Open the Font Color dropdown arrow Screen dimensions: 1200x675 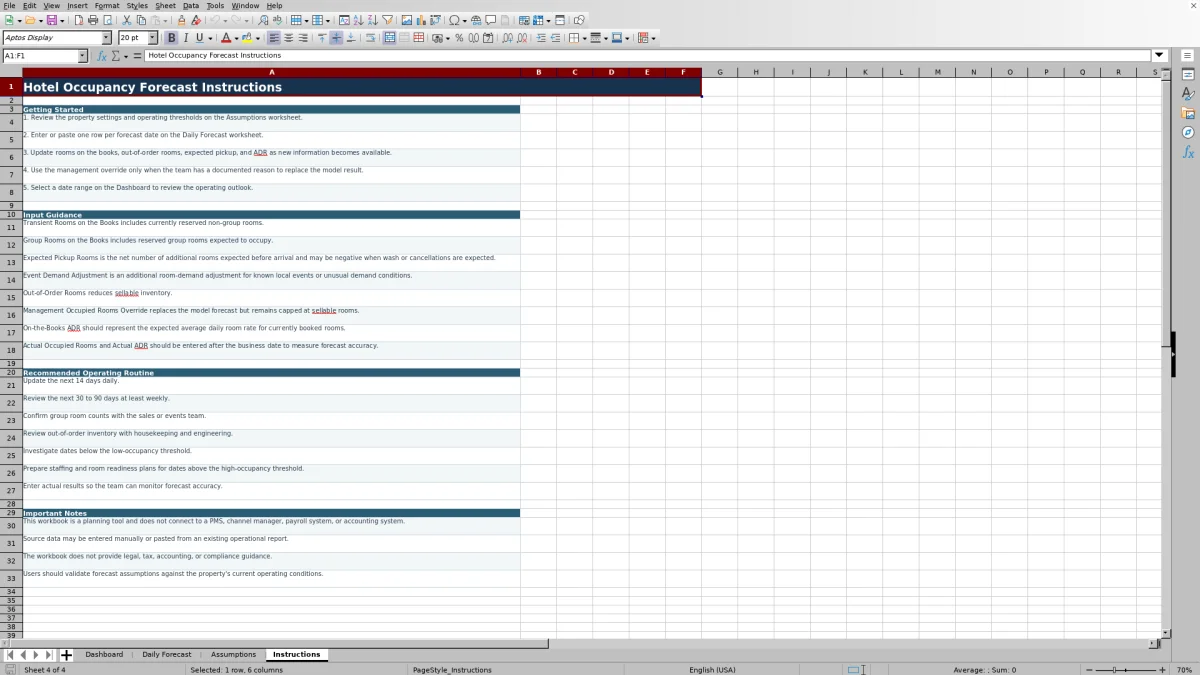(236, 38)
